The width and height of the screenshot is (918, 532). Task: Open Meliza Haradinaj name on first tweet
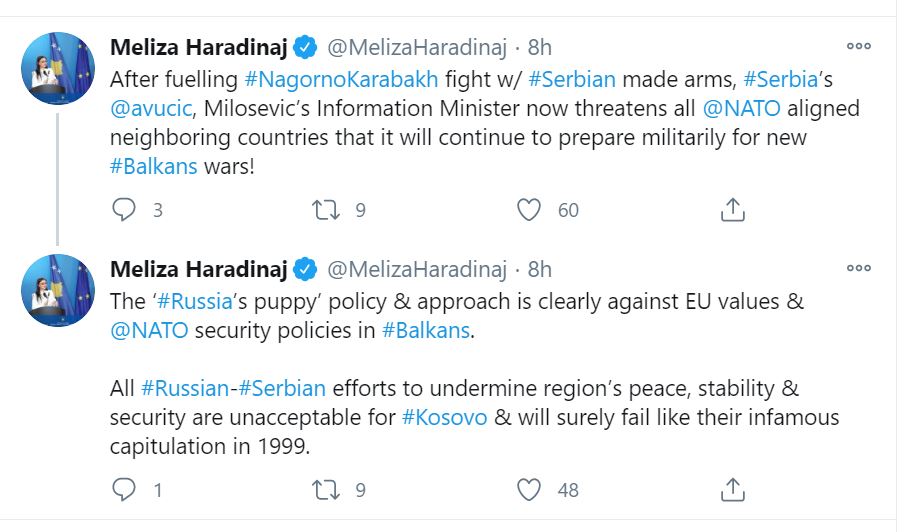click(x=198, y=47)
